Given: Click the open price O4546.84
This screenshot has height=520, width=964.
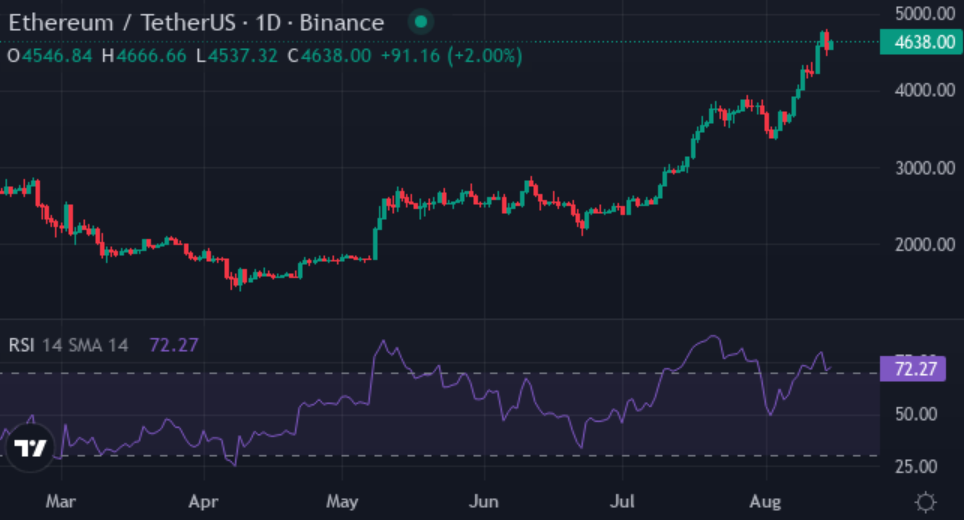Looking at the screenshot, I should coord(50,56).
